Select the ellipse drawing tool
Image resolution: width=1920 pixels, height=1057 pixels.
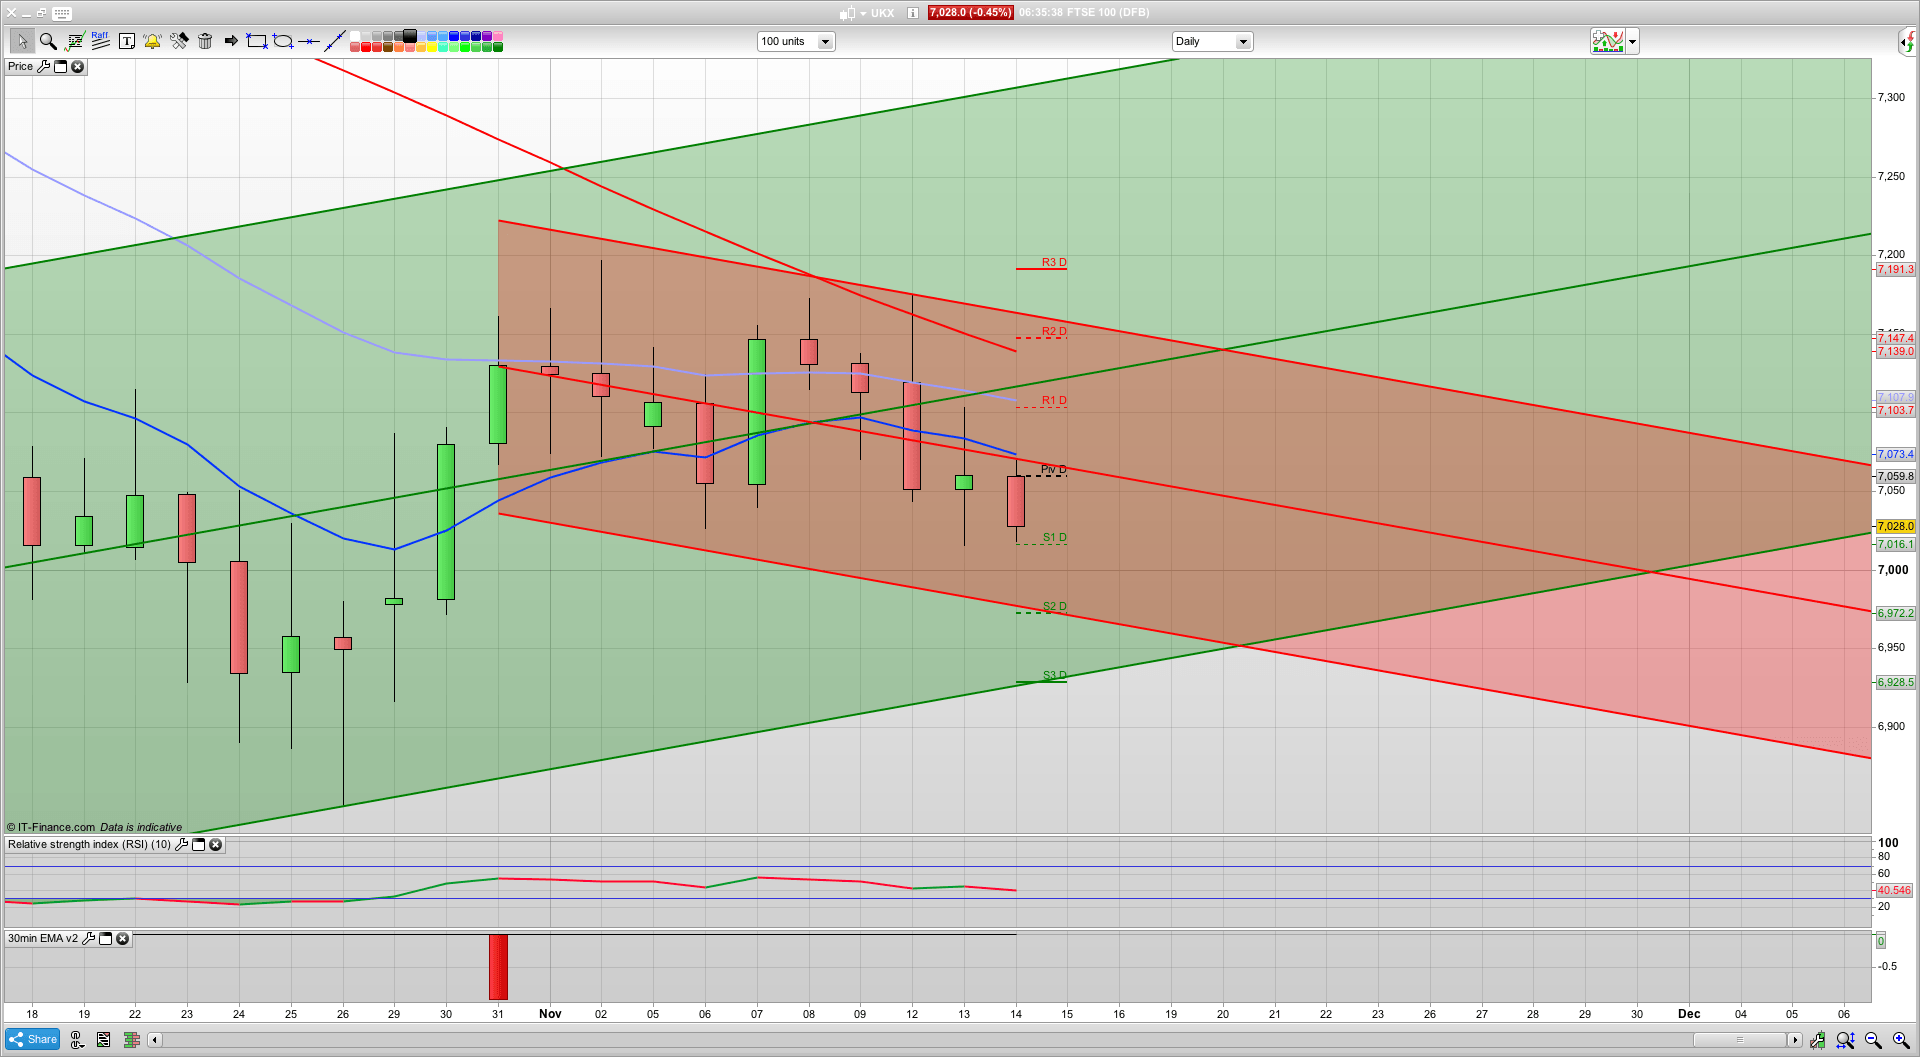pyautogui.click(x=283, y=41)
